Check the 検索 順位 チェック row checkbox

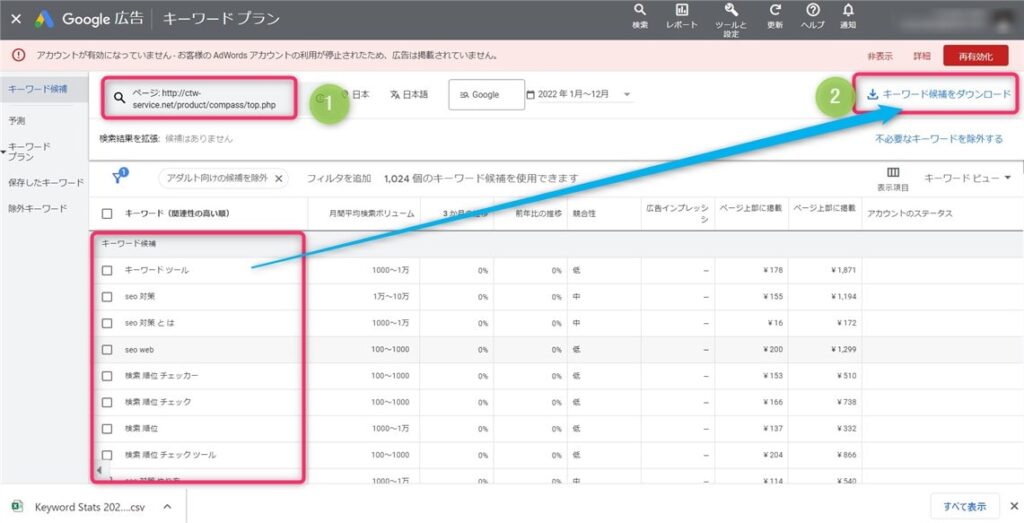click(108, 402)
